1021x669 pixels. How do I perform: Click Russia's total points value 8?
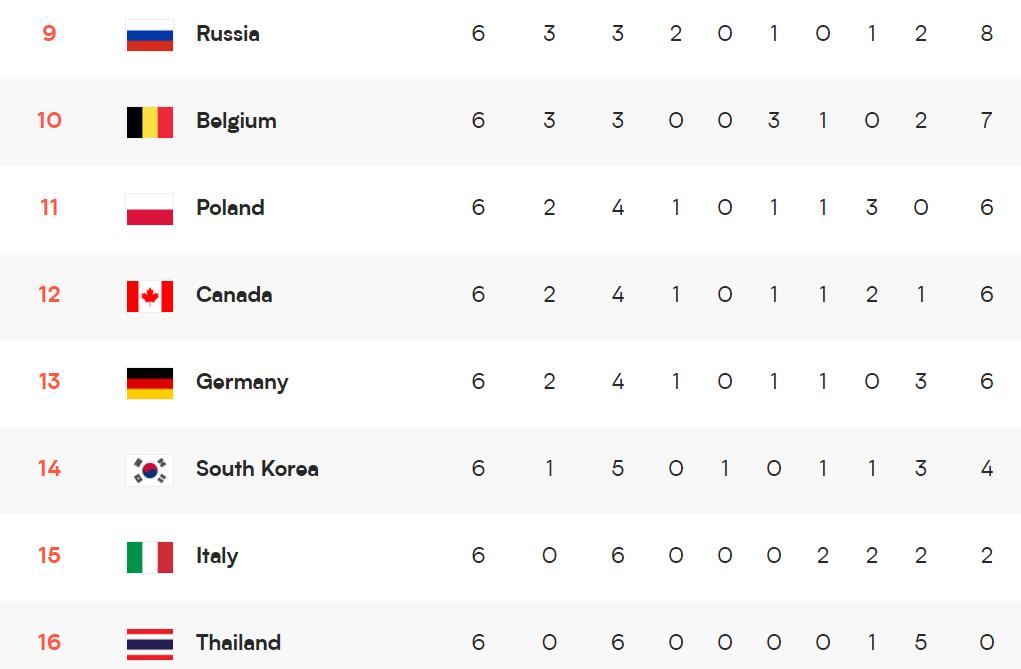click(x=987, y=34)
